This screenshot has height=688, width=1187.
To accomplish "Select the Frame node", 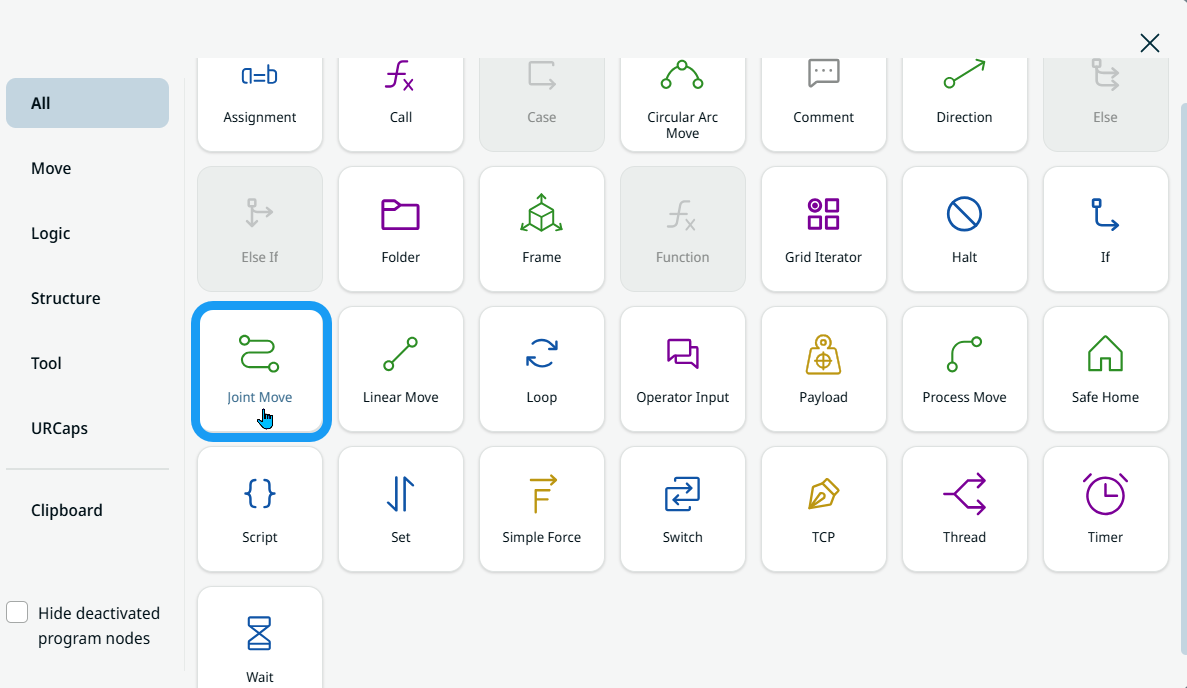I will click(x=541, y=229).
